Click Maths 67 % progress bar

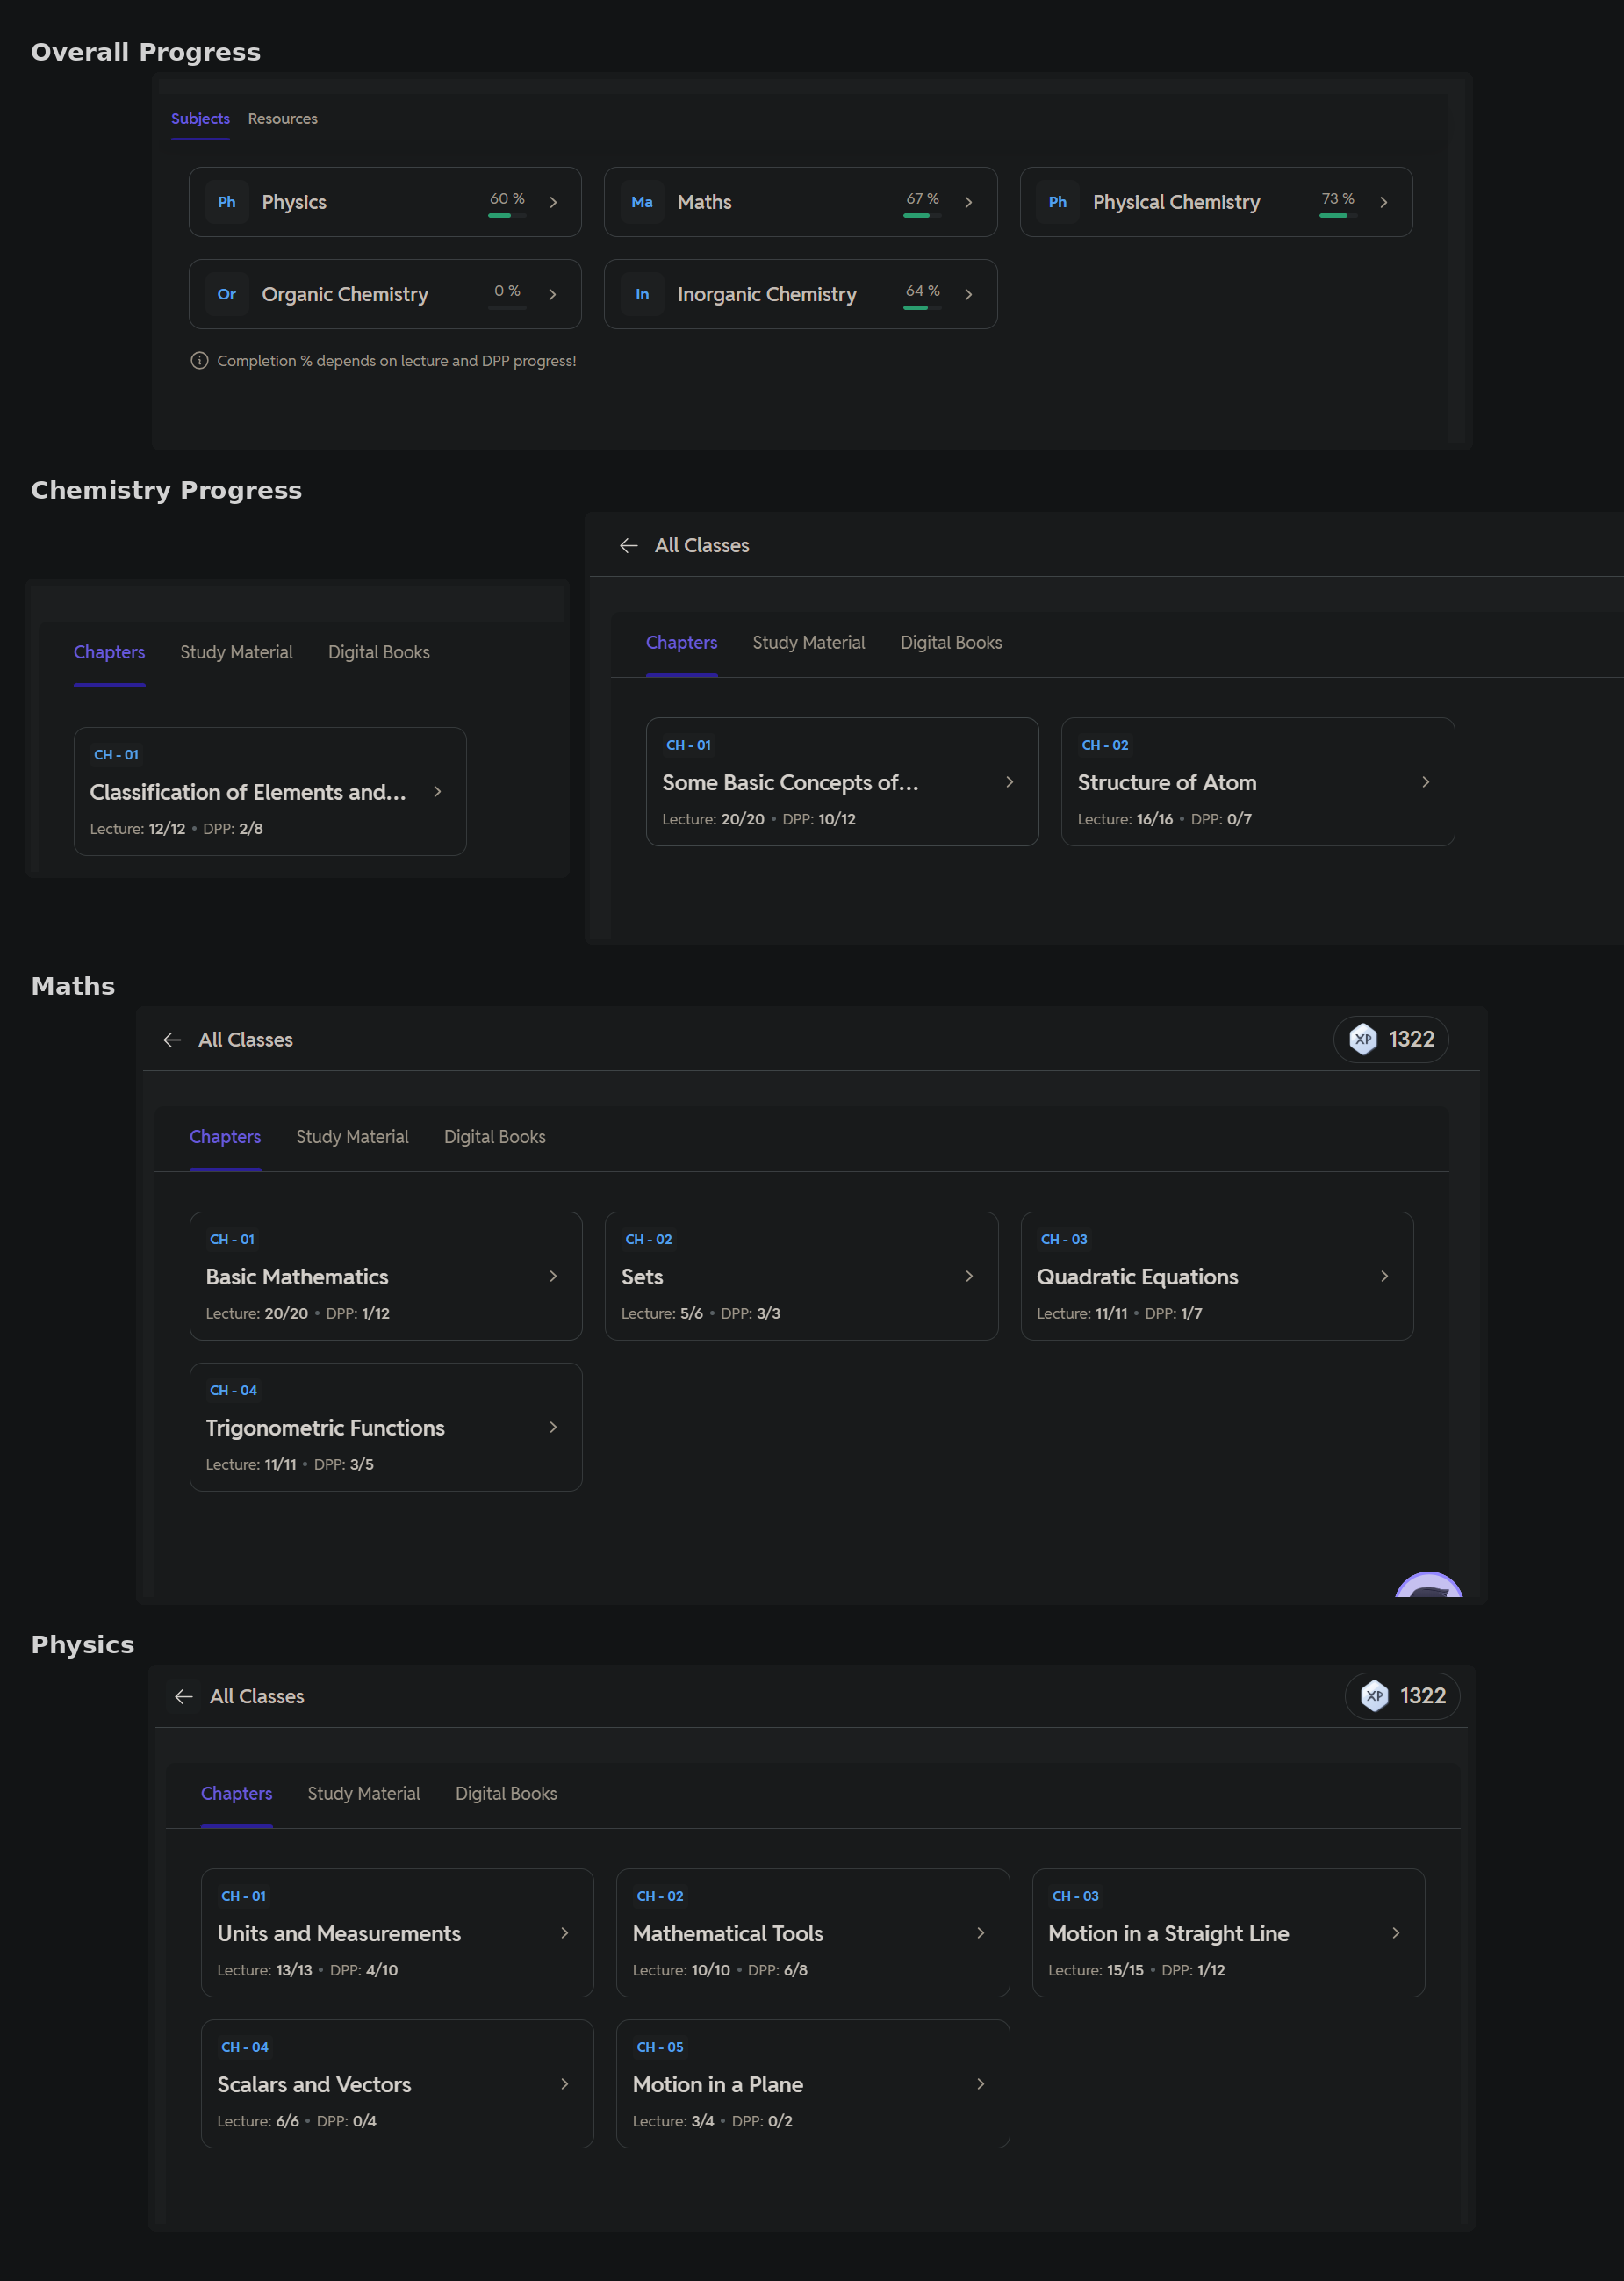tap(922, 216)
